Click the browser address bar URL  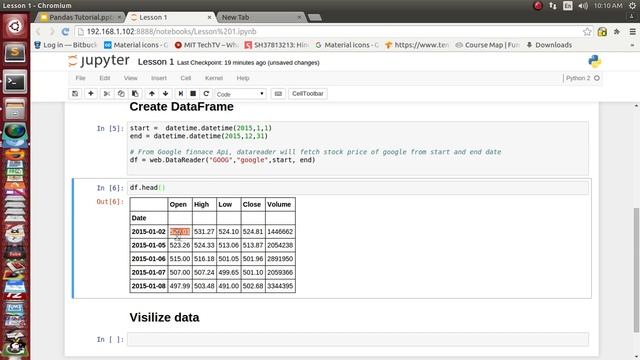click(171, 31)
